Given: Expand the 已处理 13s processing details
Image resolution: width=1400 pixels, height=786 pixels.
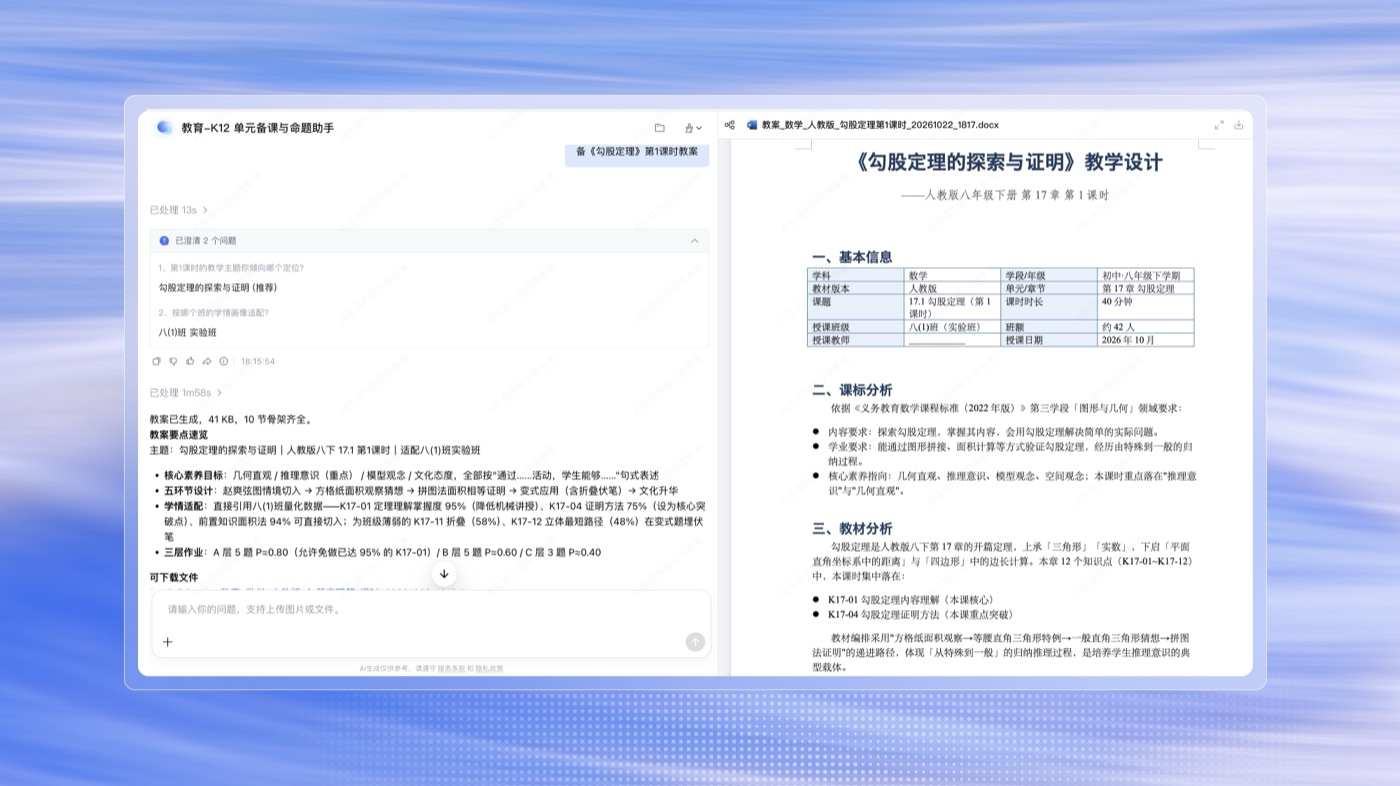Looking at the screenshot, I should pos(179,210).
